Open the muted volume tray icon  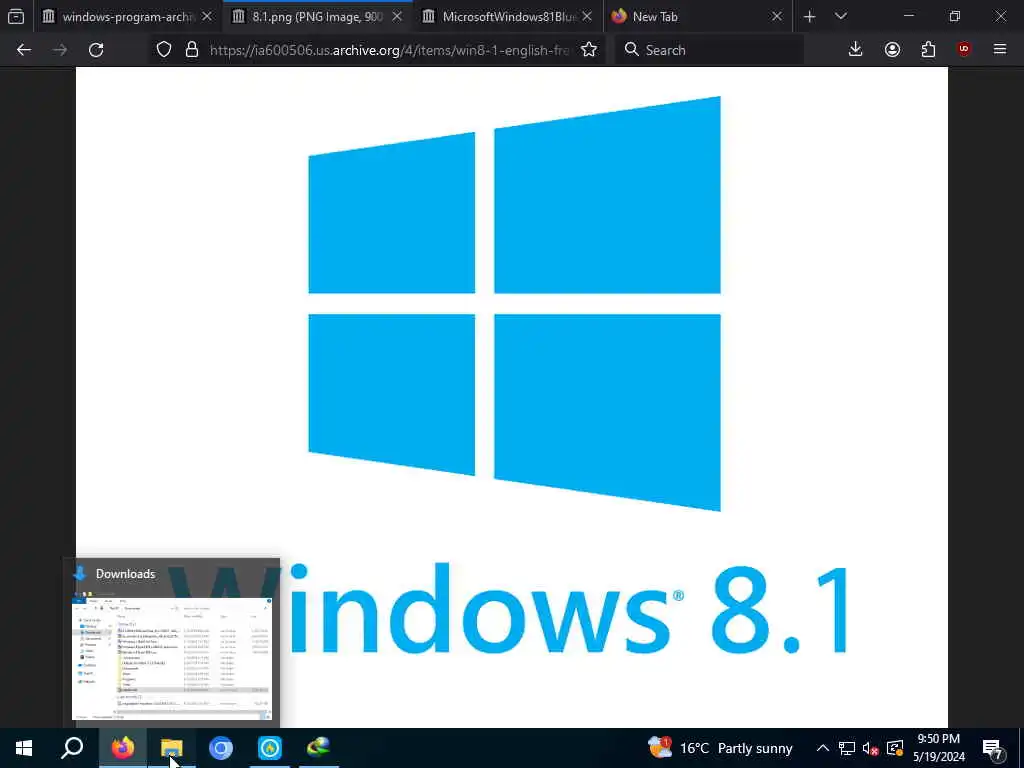[x=871, y=748]
